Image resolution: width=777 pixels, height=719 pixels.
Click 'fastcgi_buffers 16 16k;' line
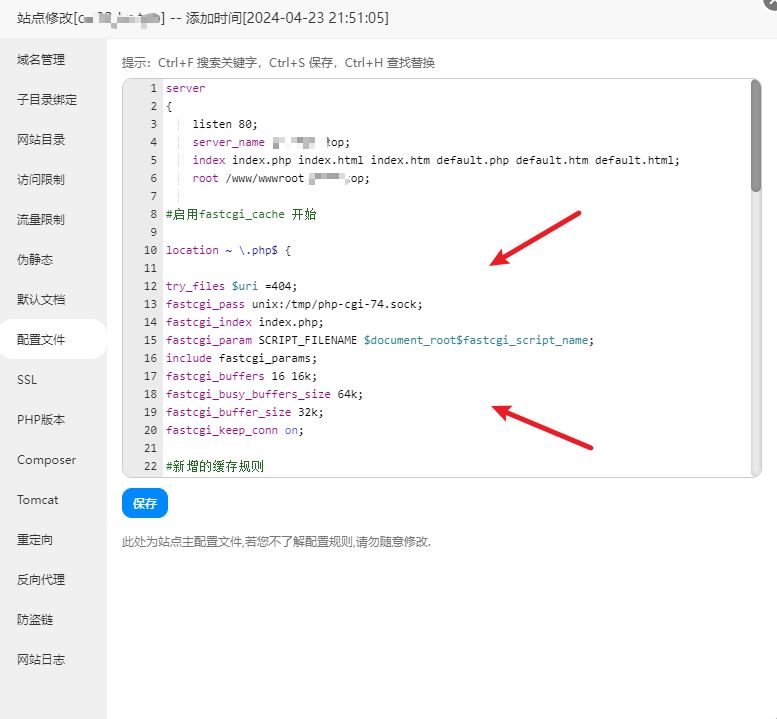click(x=241, y=376)
